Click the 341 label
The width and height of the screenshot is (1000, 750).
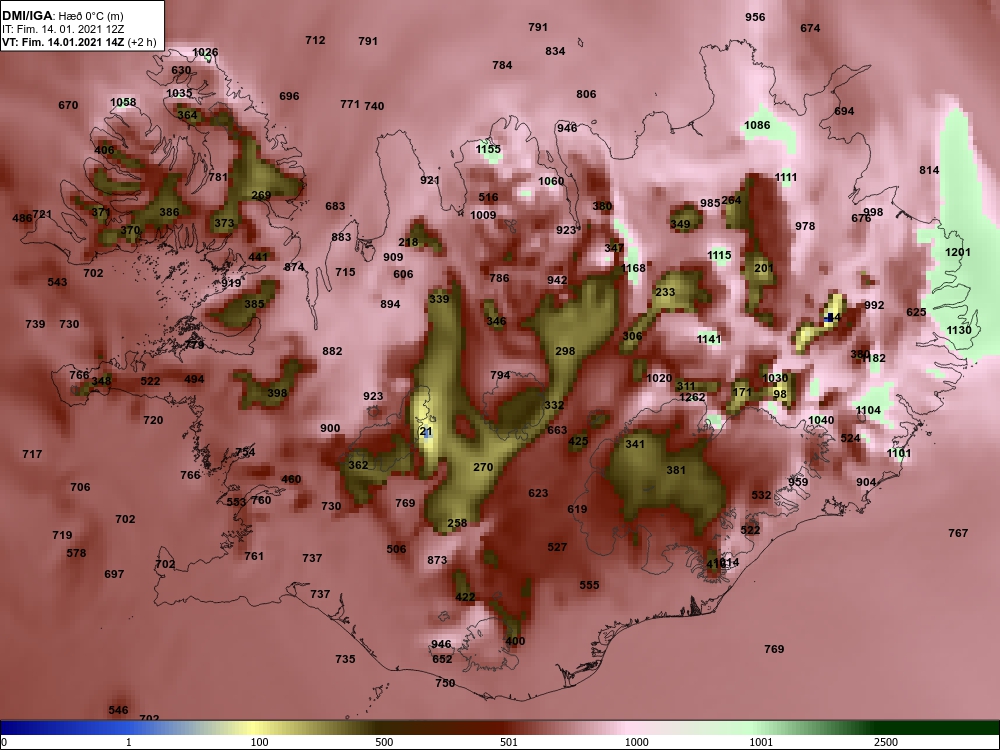[x=635, y=444]
